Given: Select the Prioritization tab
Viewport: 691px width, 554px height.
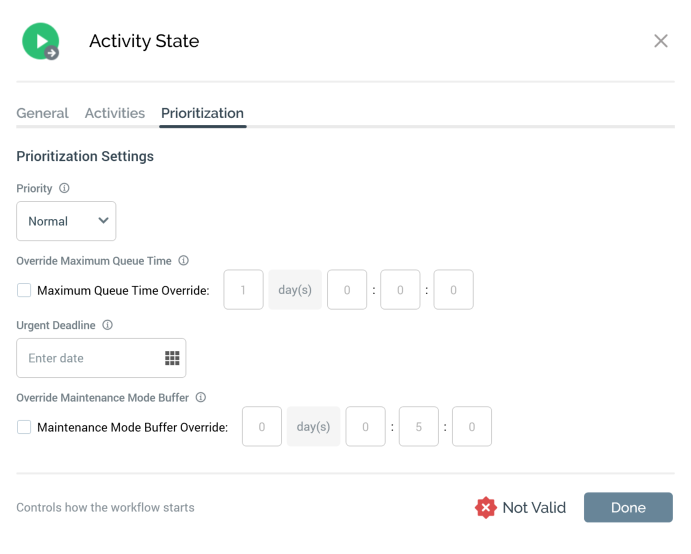Looking at the screenshot, I should pos(203,113).
